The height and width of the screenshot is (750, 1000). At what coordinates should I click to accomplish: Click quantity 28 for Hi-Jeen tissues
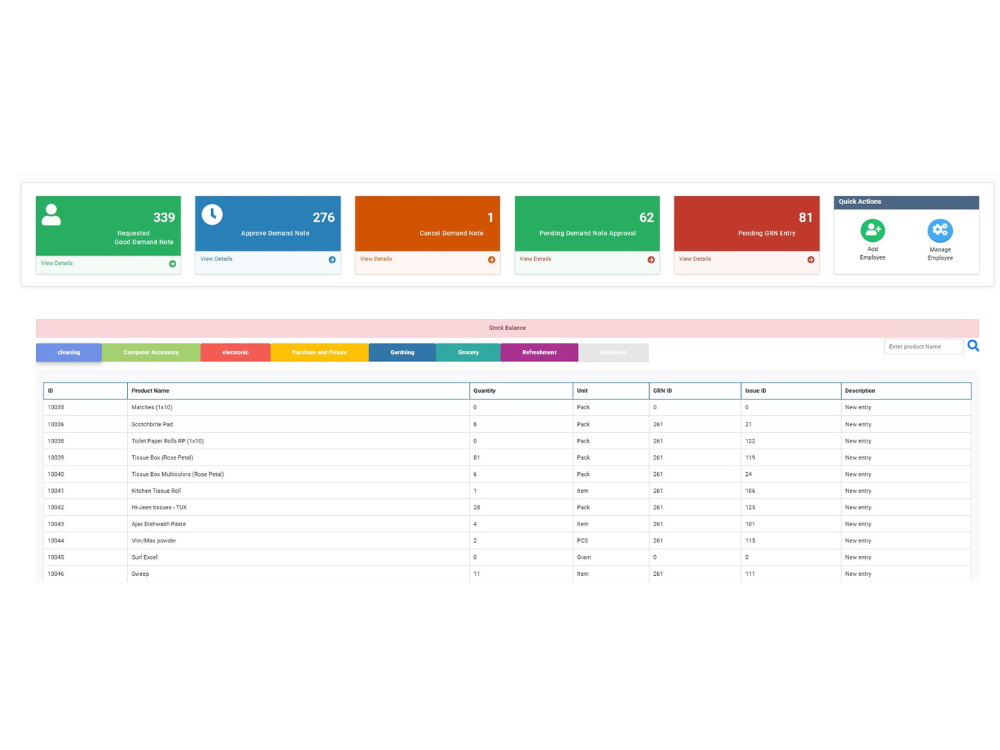tap(476, 507)
